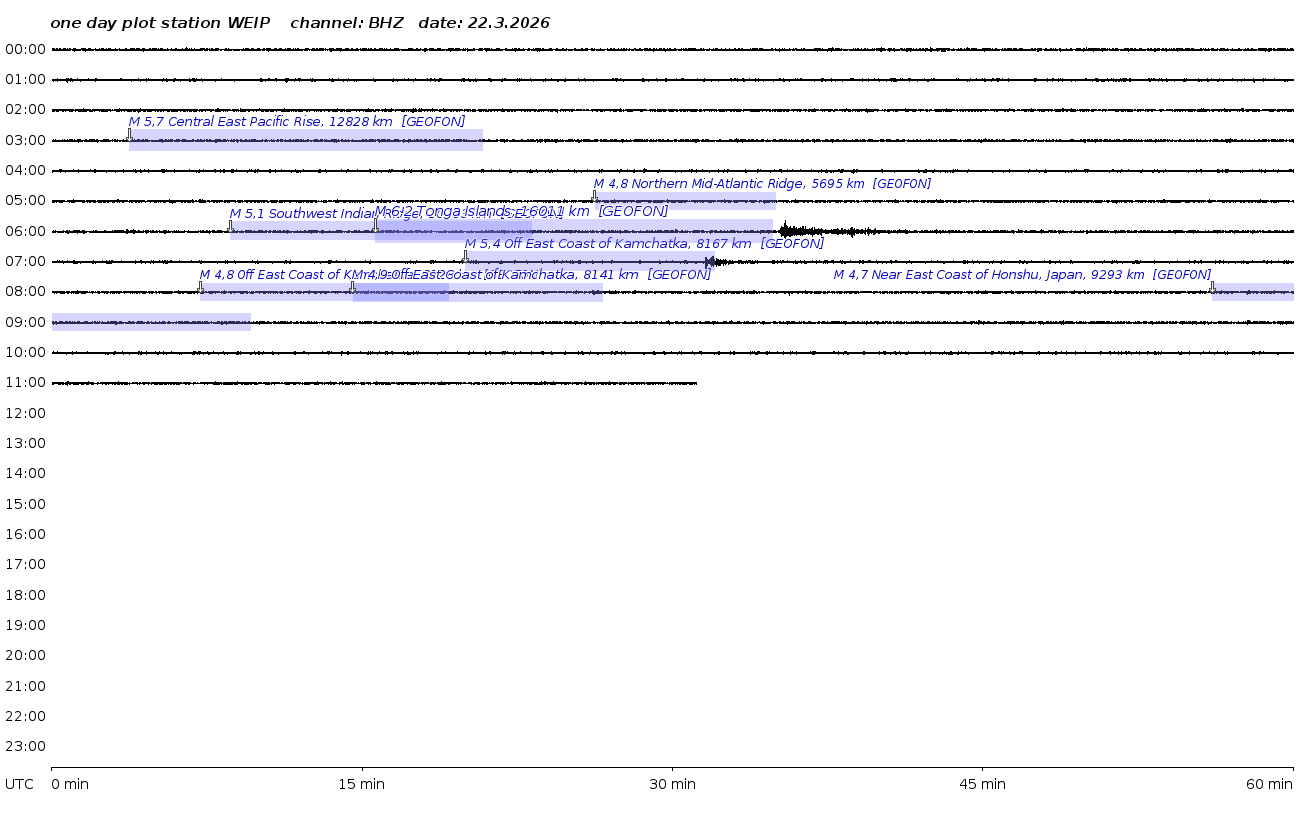This screenshot has width=1304, height=813.
Task: Select the M 4,8 Kamchatka event marker flag
Action: [x=200, y=287]
